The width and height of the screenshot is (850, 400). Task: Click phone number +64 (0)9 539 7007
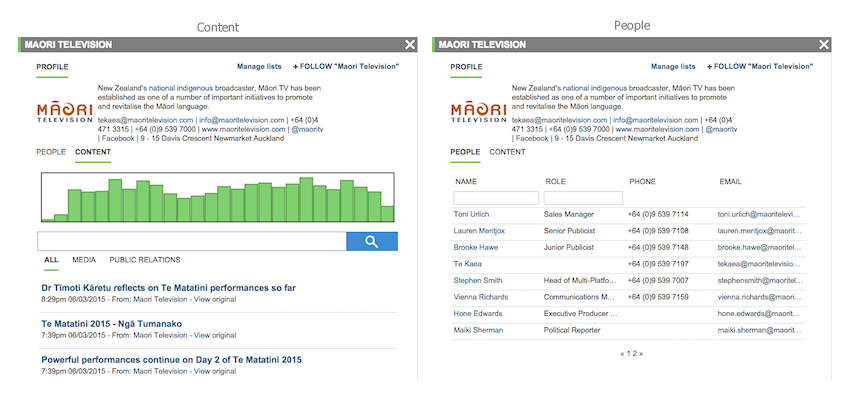tap(658, 281)
